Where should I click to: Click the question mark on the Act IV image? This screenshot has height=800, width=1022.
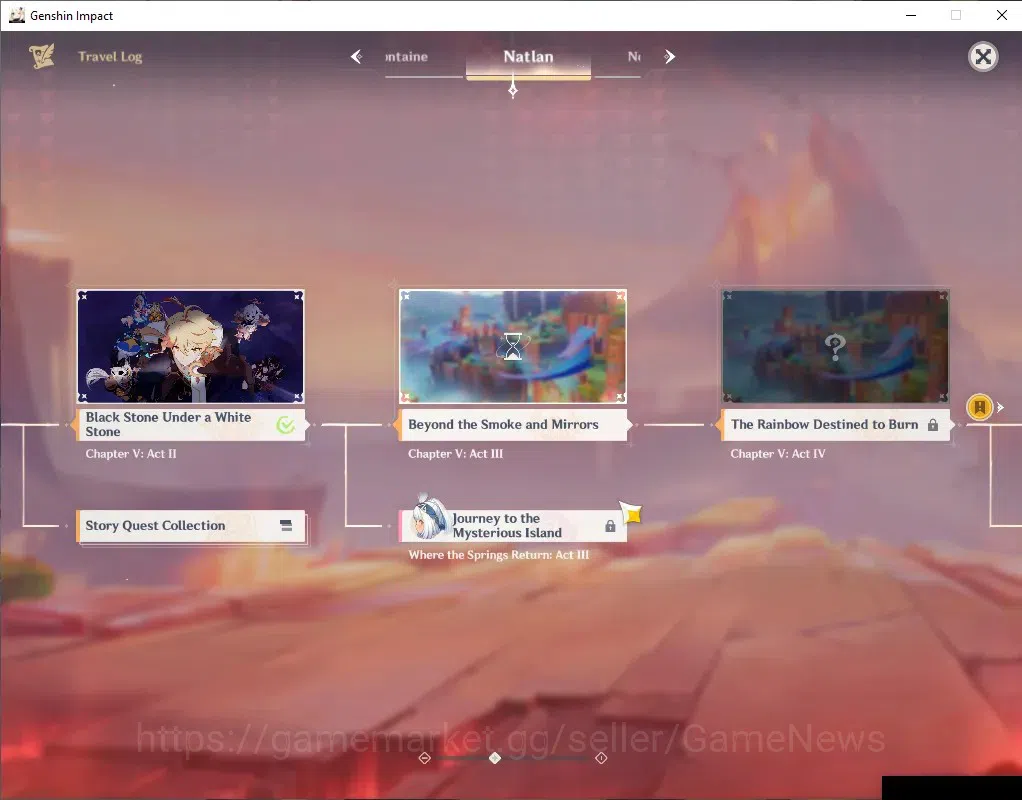pyautogui.click(x=835, y=347)
